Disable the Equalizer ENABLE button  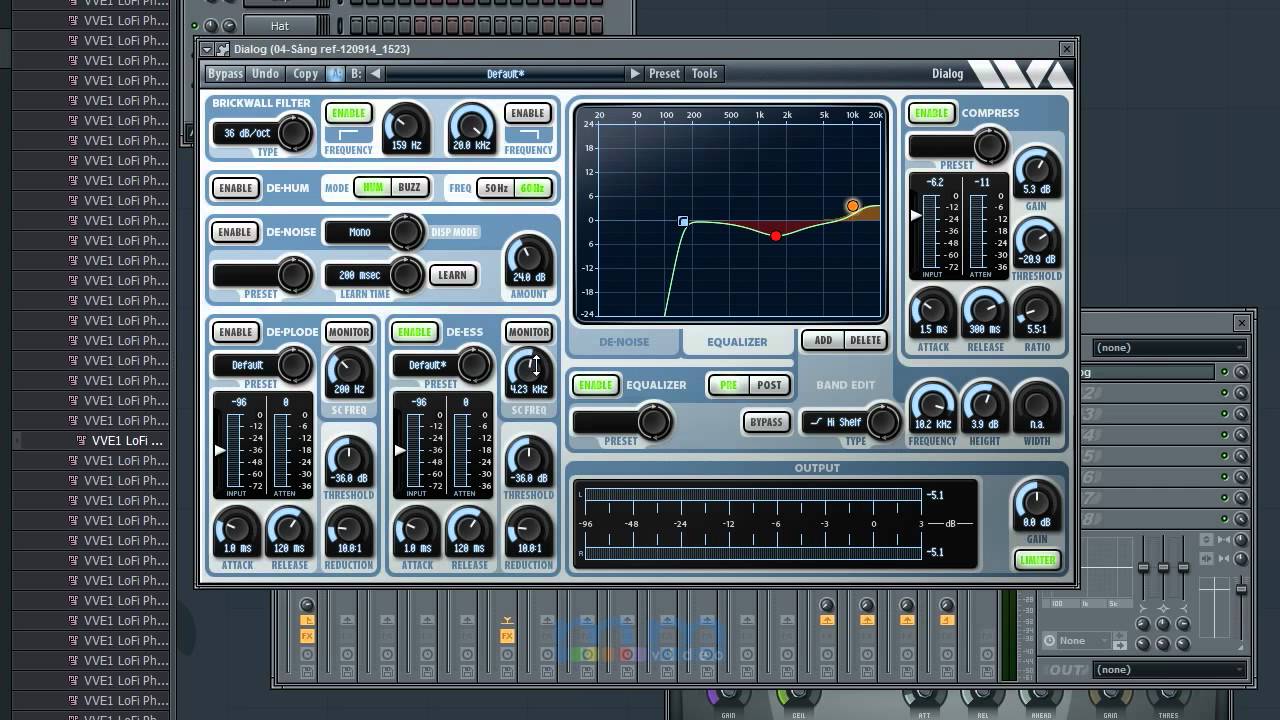click(x=595, y=385)
